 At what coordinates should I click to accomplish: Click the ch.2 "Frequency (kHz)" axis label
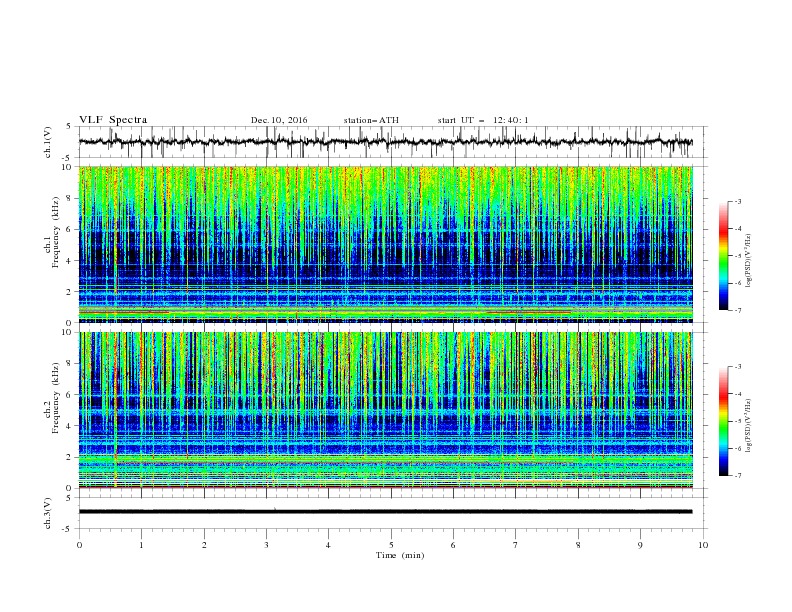(57, 398)
